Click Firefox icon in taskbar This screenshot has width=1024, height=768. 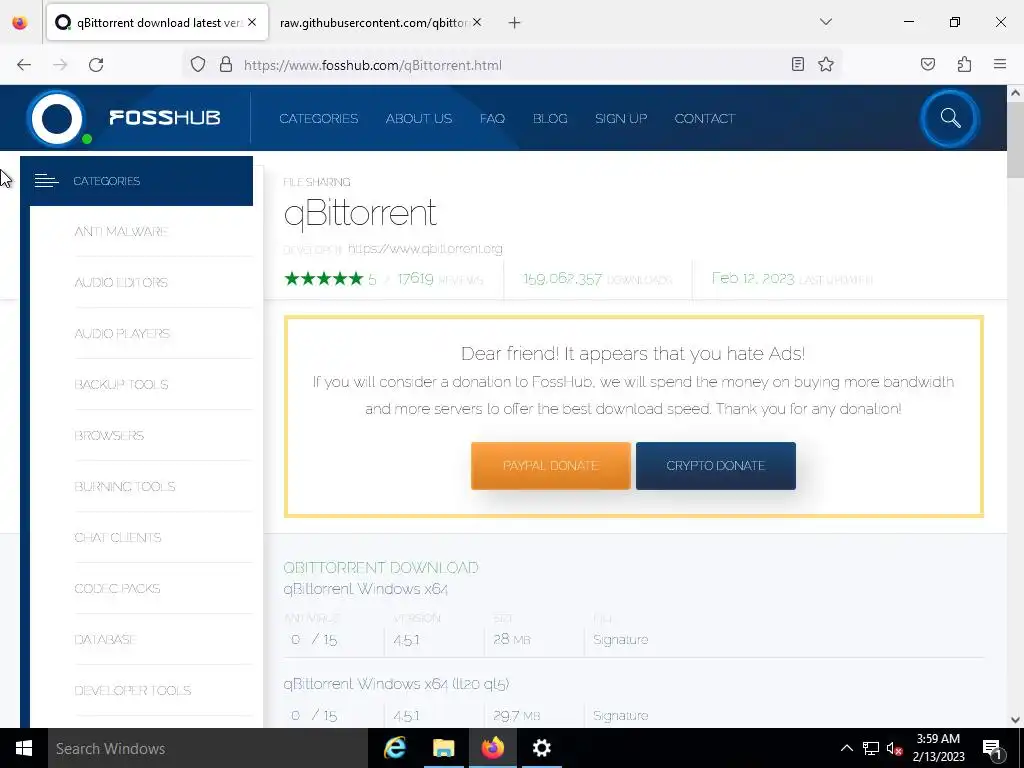pyautogui.click(x=493, y=748)
